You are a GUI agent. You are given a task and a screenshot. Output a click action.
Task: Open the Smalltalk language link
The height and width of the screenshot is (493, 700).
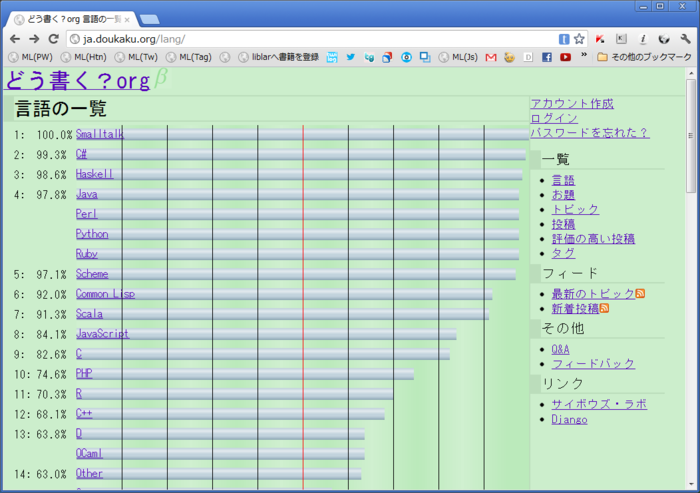tap(100, 134)
